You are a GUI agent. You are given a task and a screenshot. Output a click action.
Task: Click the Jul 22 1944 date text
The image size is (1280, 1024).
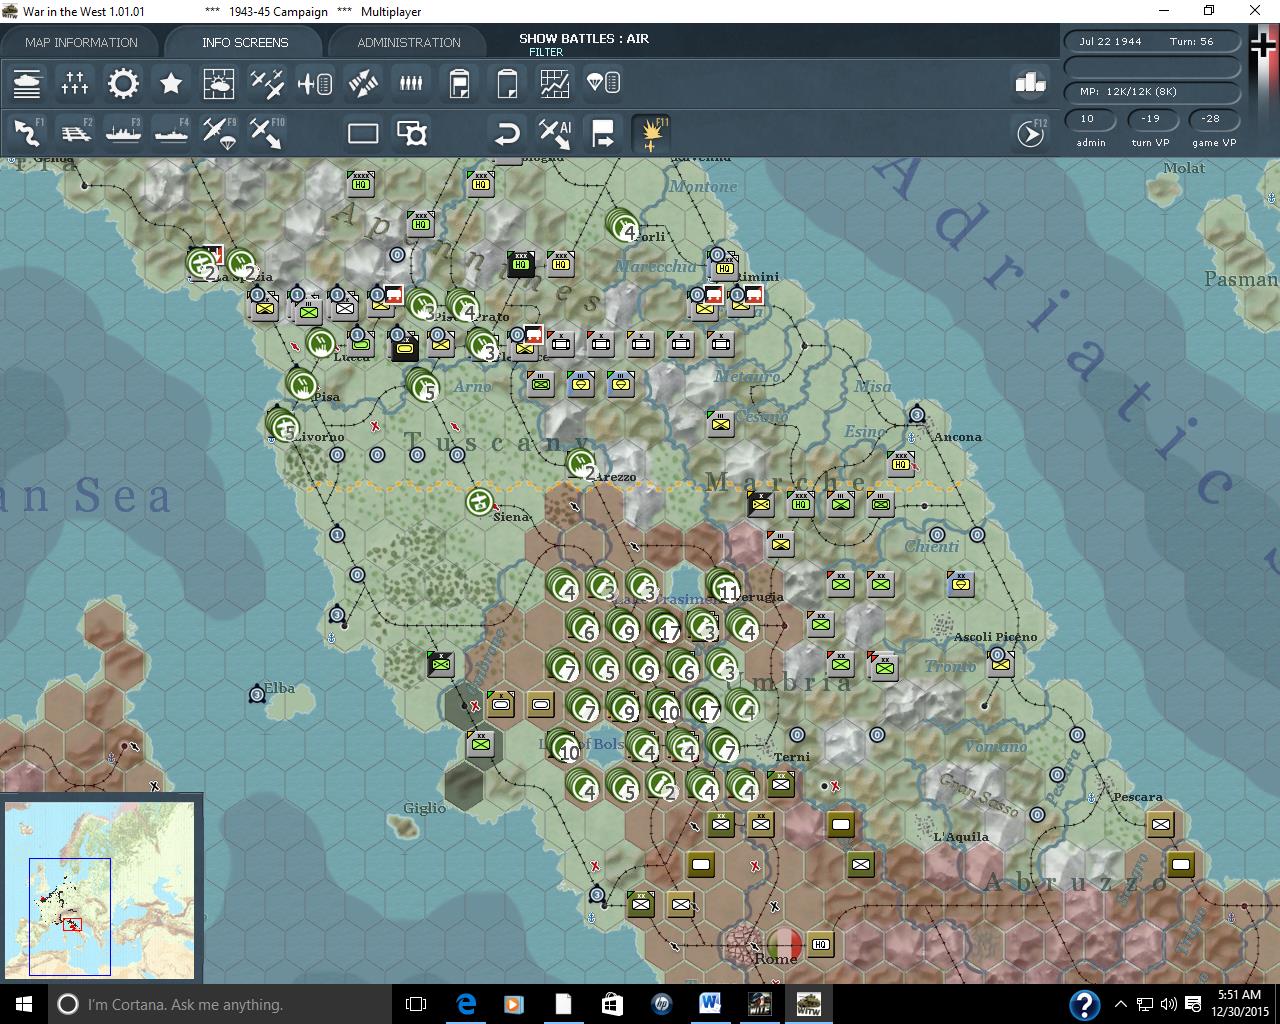(x=1110, y=41)
